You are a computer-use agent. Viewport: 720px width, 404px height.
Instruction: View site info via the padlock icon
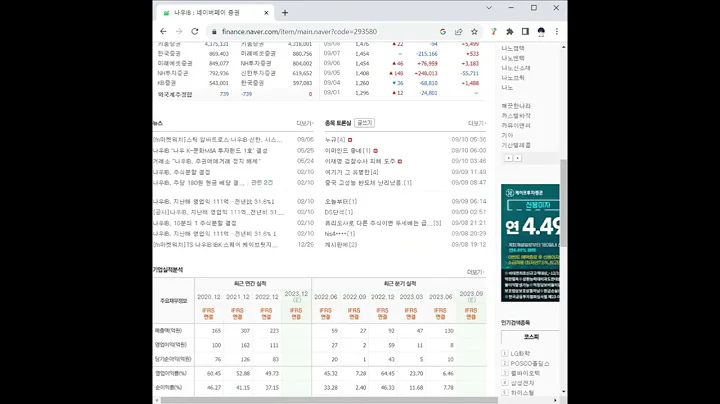pyautogui.click(x=214, y=32)
